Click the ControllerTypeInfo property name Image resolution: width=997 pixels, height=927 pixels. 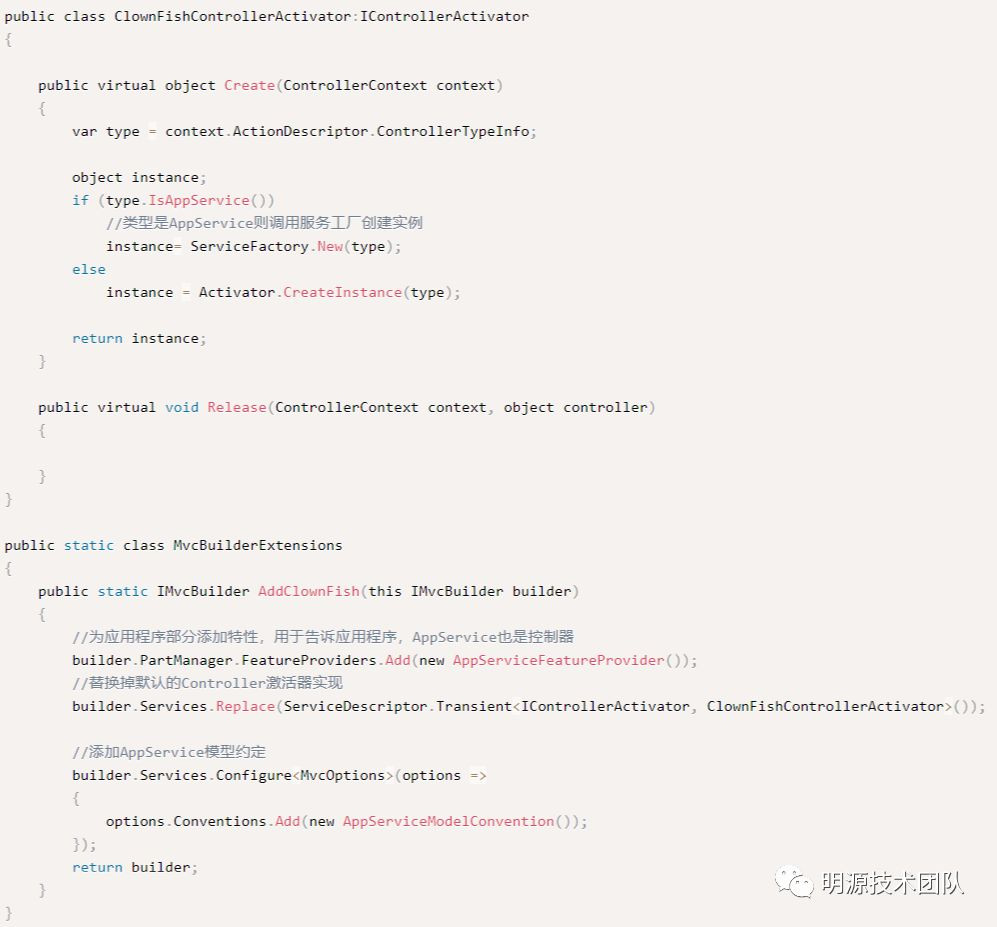click(x=453, y=132)
